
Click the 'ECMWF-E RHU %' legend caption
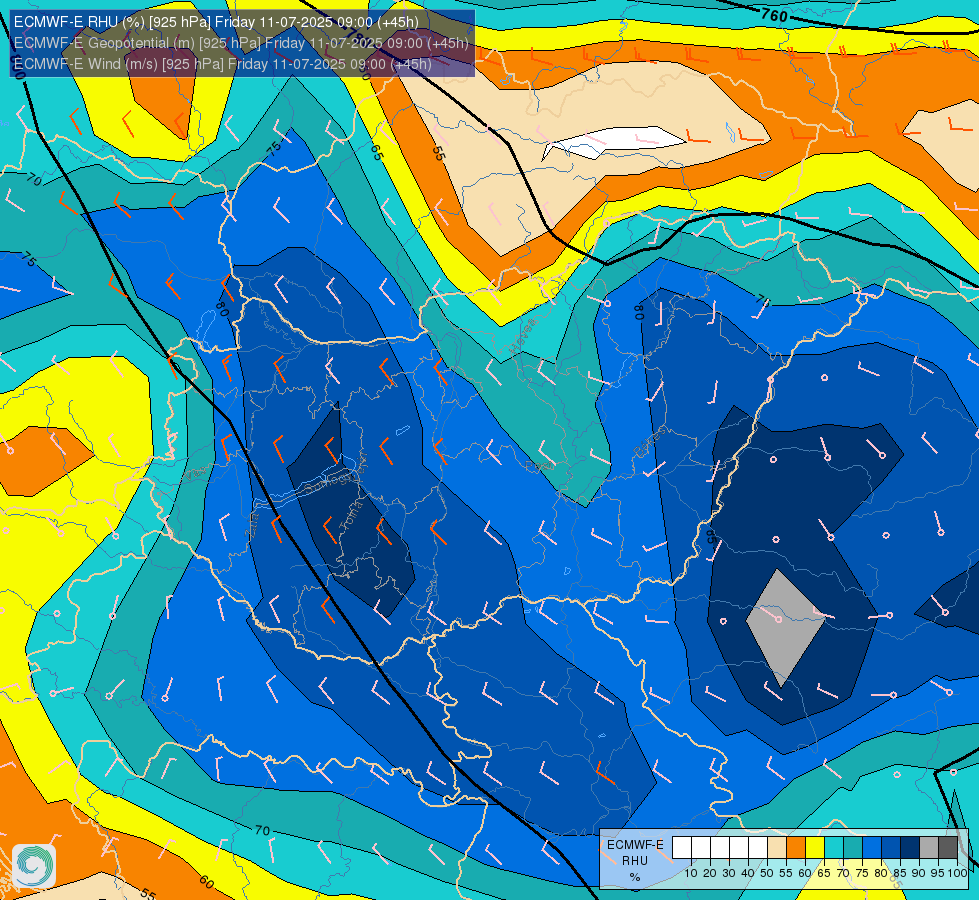635,861
